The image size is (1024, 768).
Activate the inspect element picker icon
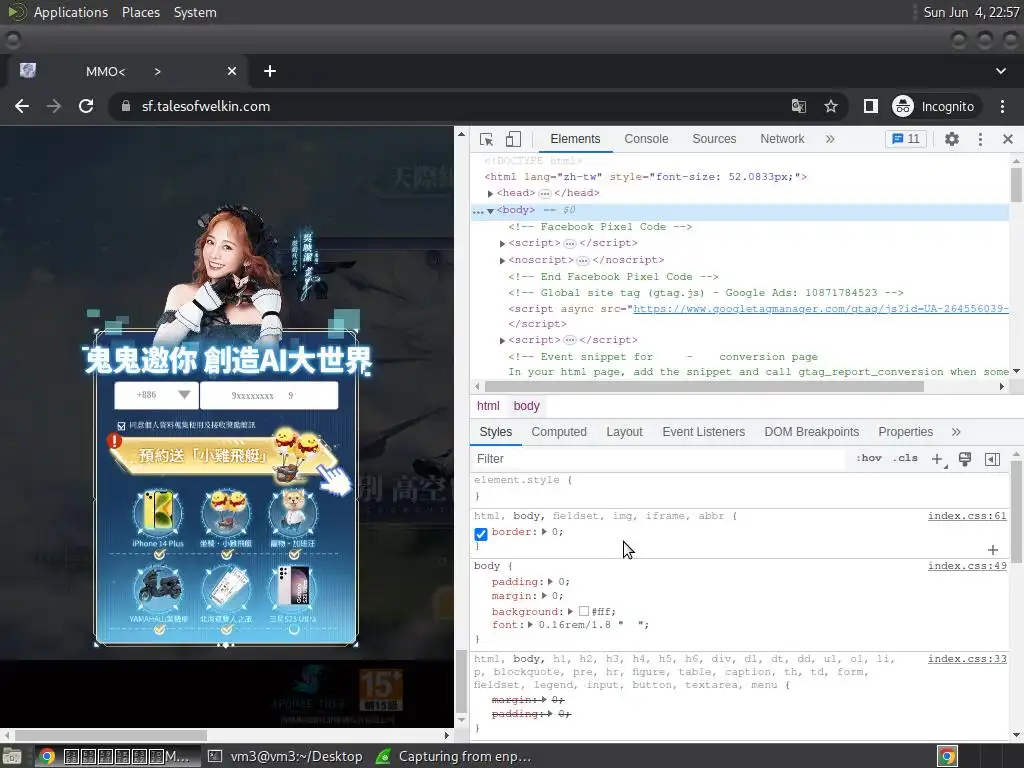487,139
